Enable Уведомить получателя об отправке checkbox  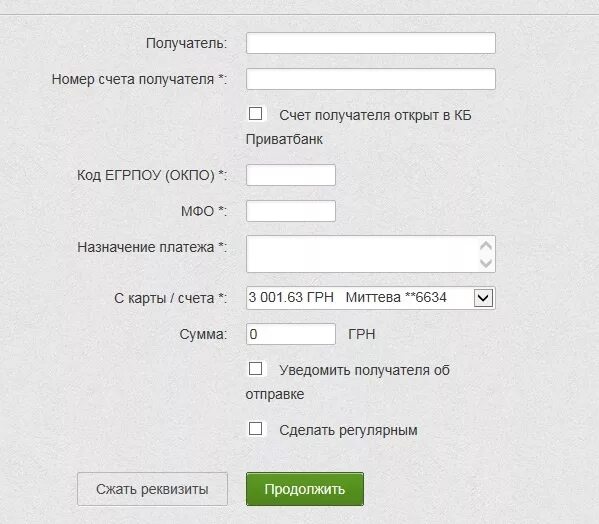click(x=255, y=369)
